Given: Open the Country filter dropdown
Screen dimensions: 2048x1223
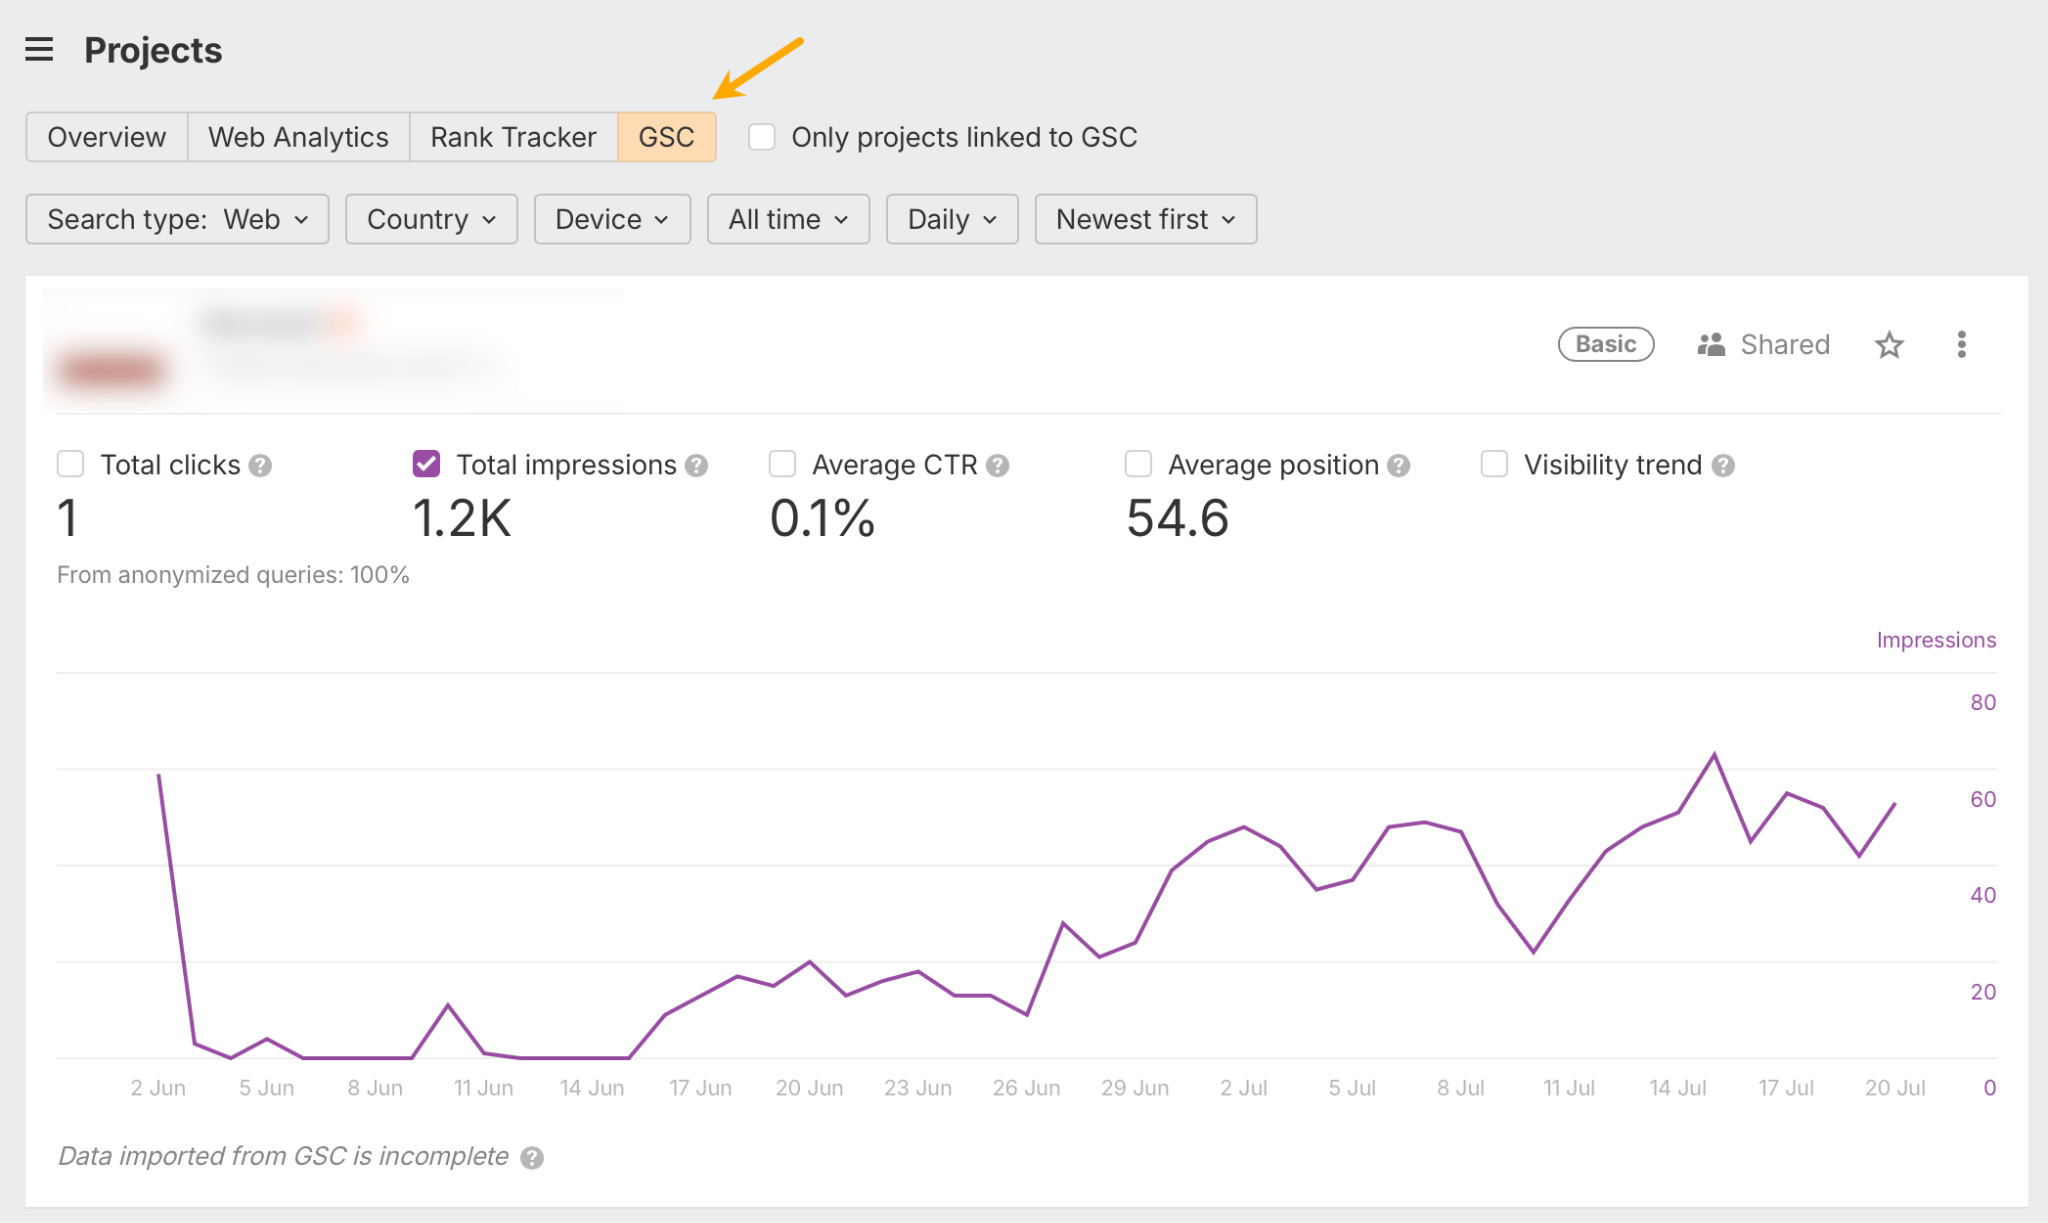Looking at the screenshot, I should tap(431, 219).
